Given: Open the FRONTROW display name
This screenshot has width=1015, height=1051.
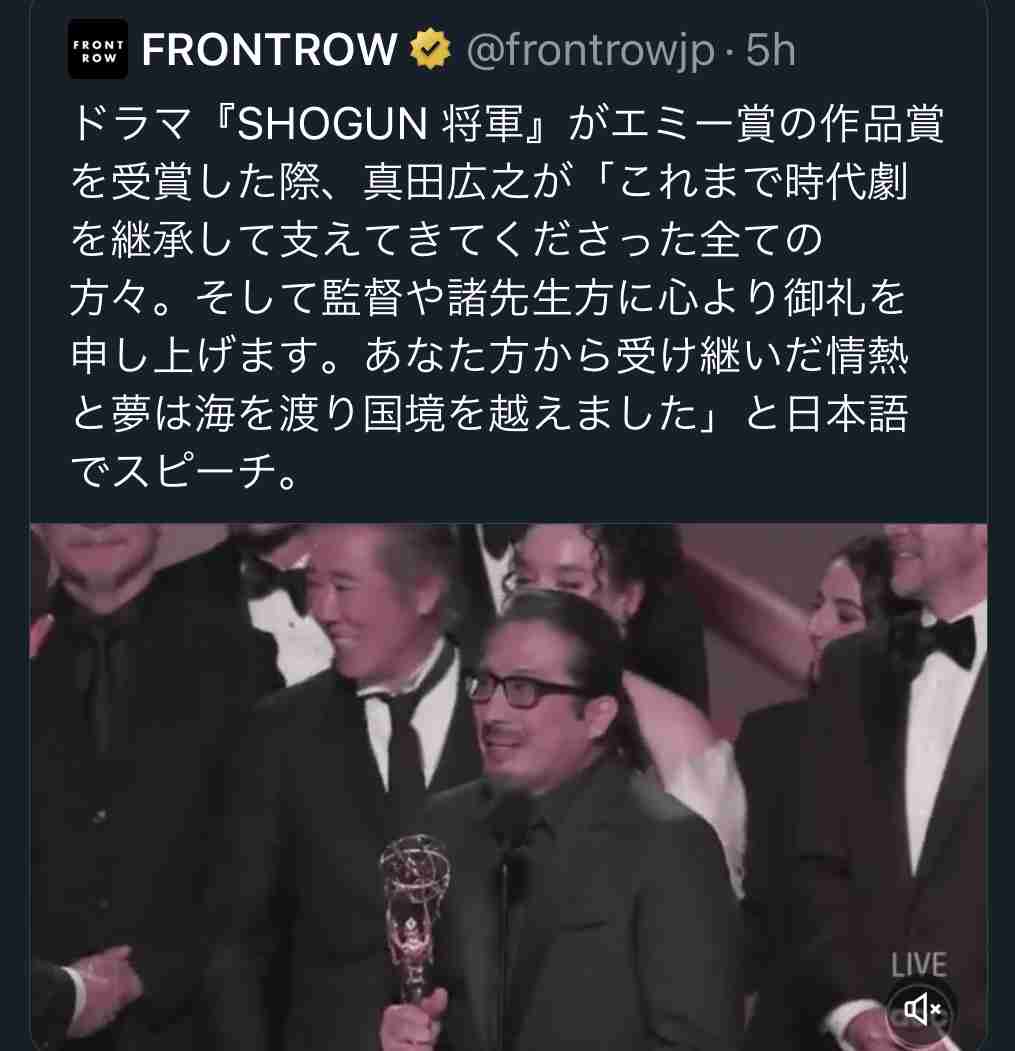Looking at the screenshot, I should (270, 50).
